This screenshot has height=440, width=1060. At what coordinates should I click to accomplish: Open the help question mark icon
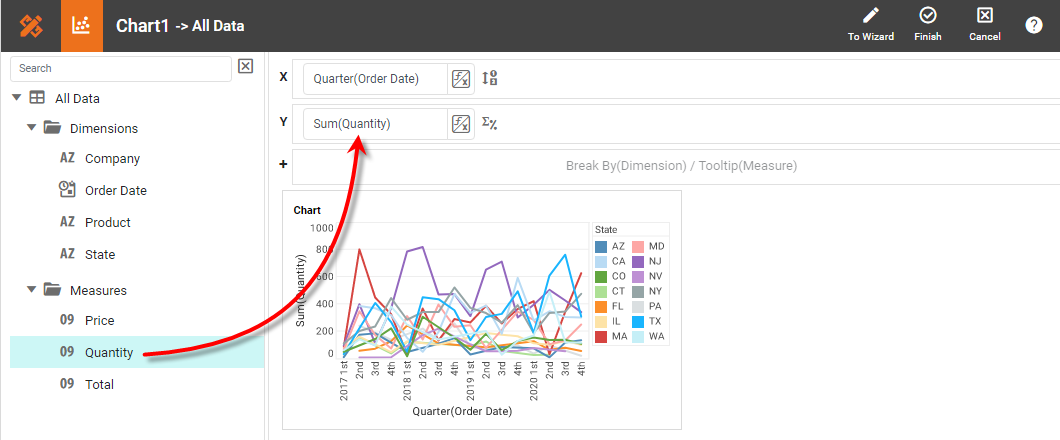pos(1033,26)
